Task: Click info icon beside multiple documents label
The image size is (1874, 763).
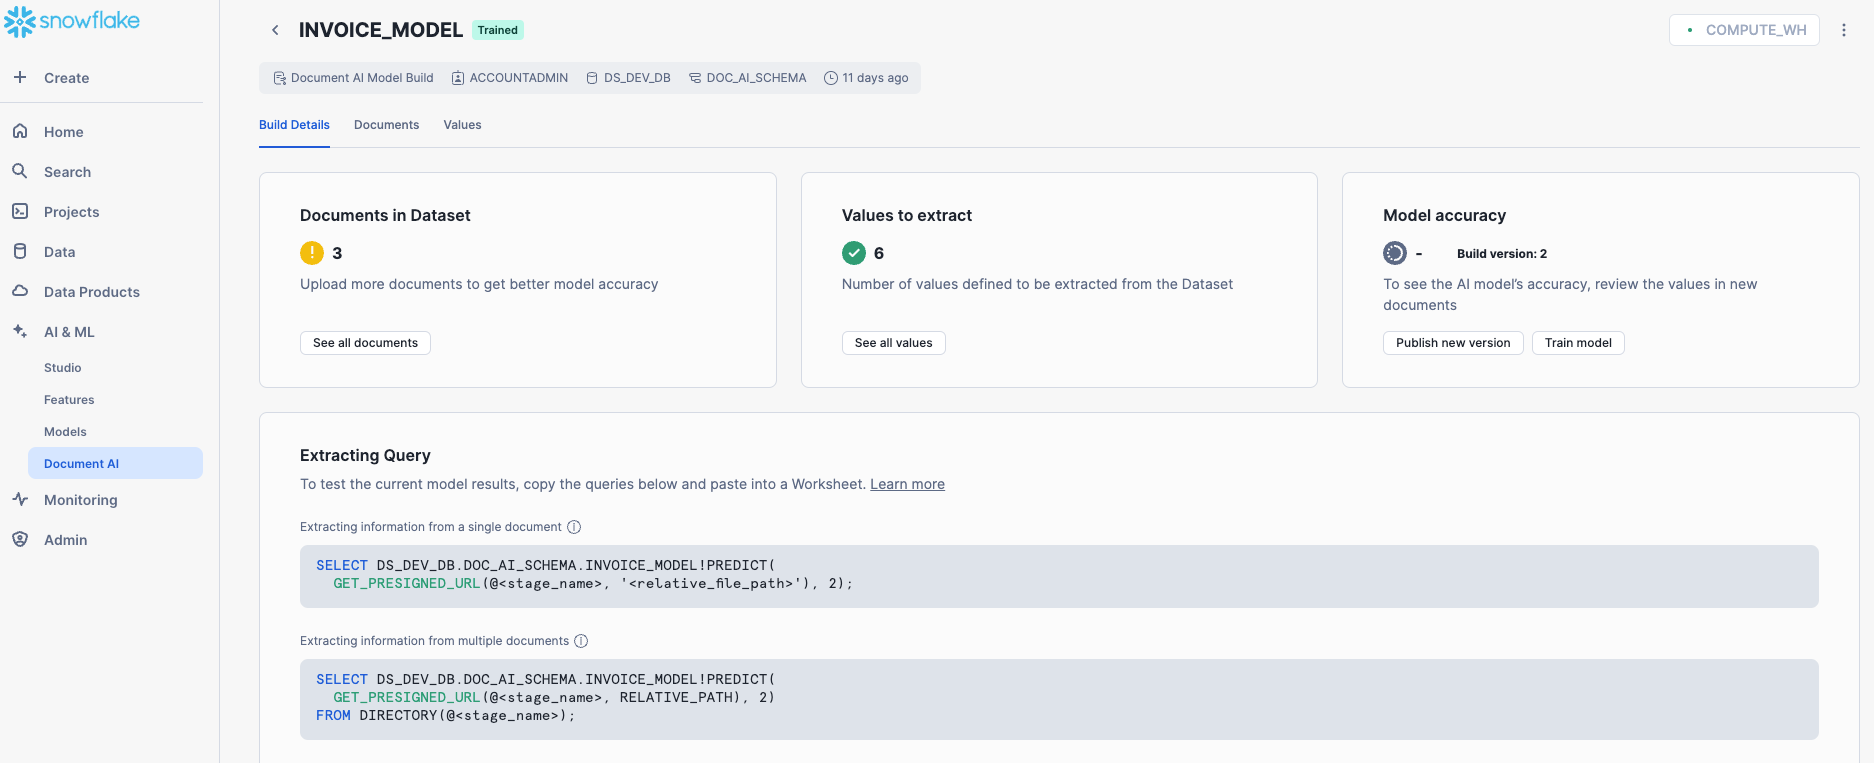Action: coord(581,641)
